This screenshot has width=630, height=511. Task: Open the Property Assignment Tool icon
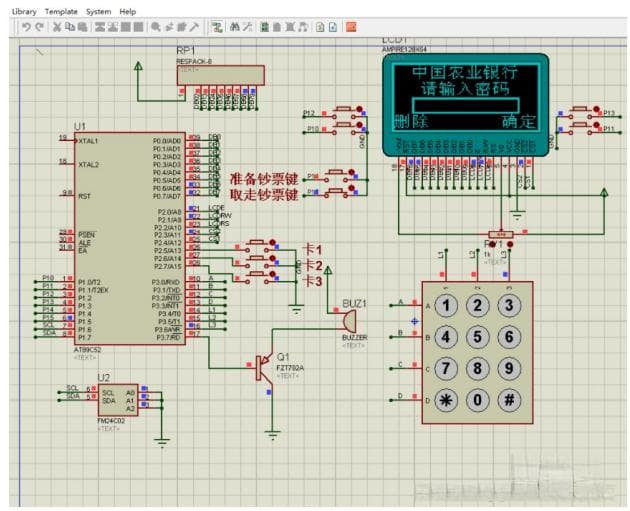(248, 27)
